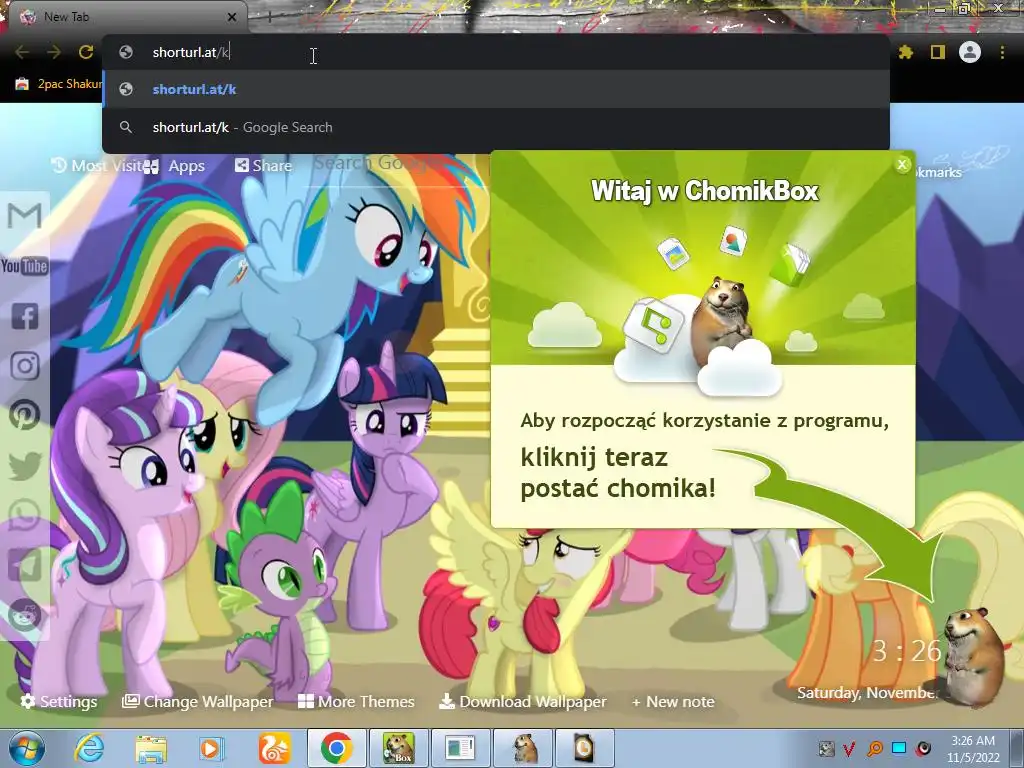Click the hamster taskbar item
This screenshot has height=768, width=1024.
coord(524,748)
